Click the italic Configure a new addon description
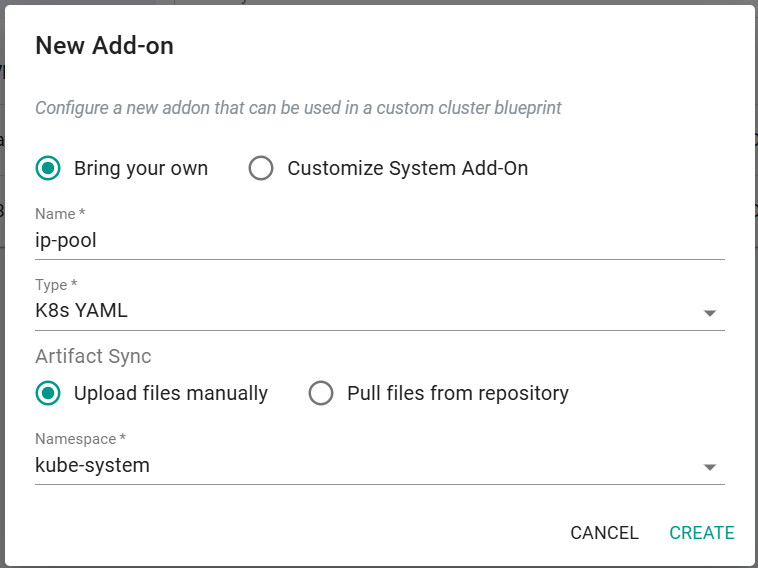This screenshot has height=568, width=758. [298, 108]
